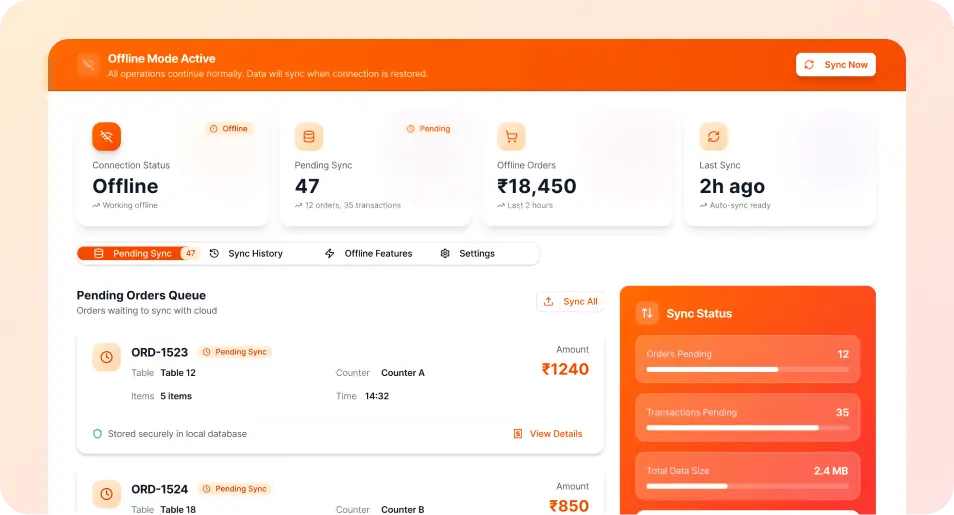Screen dimensions: 954x515
Task: Click the green shield secure storage icon
Action: [x=97, y=434]
